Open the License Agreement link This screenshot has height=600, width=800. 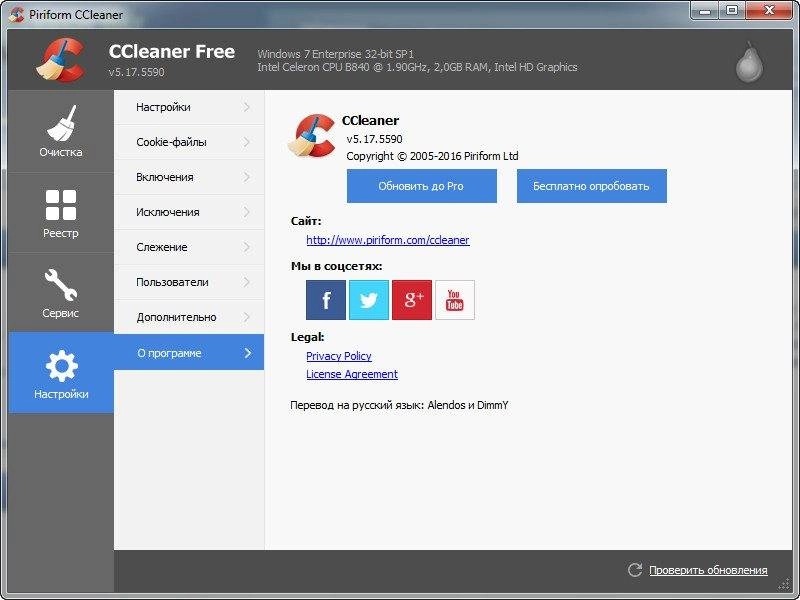(x=352, y=374)
